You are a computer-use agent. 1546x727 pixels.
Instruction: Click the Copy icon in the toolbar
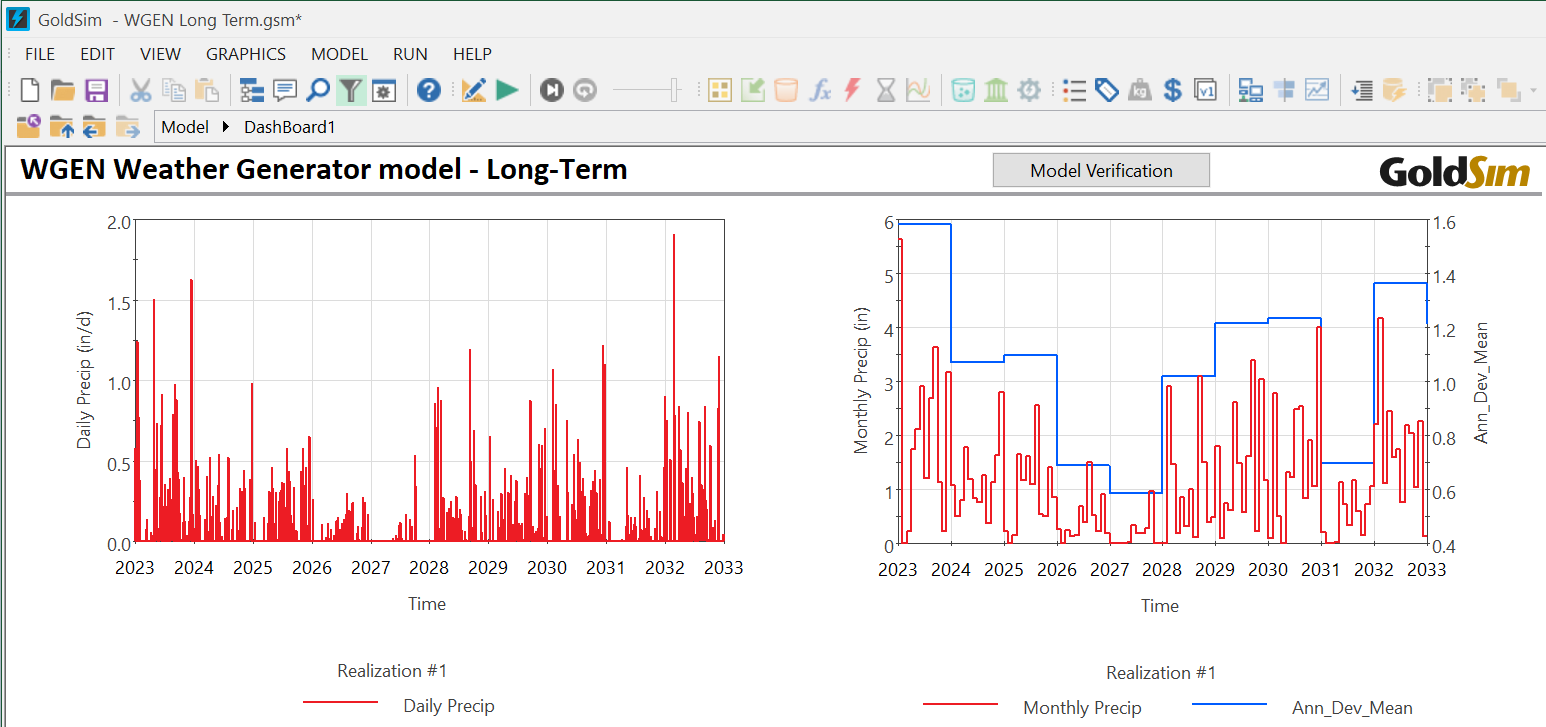pyautogui.click(x=174, y=90)
